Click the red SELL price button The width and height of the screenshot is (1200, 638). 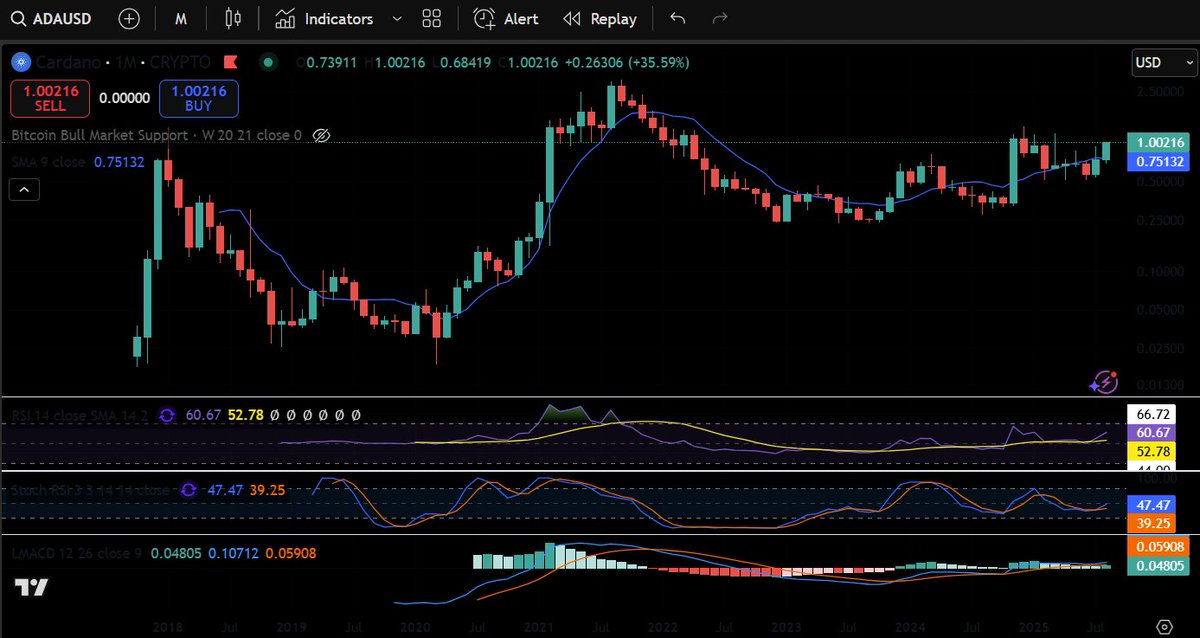coord(50,98)
